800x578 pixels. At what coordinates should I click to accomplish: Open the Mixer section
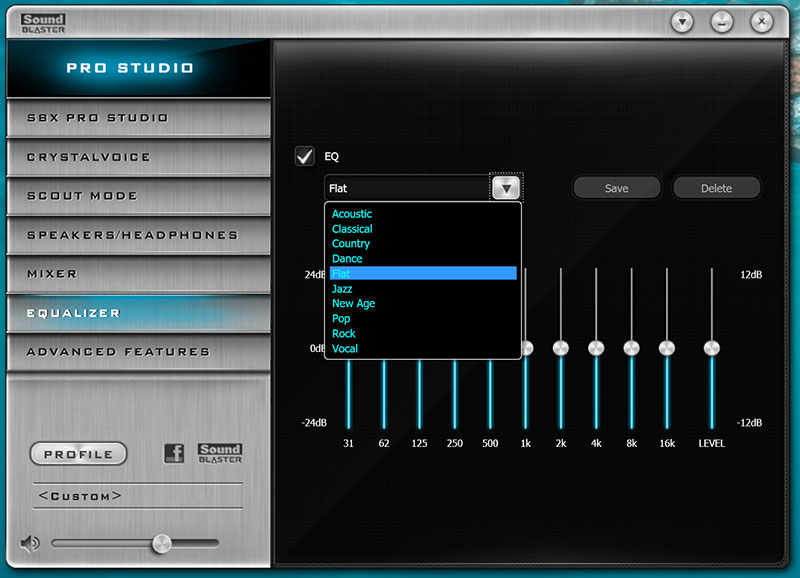click(138, 274)
